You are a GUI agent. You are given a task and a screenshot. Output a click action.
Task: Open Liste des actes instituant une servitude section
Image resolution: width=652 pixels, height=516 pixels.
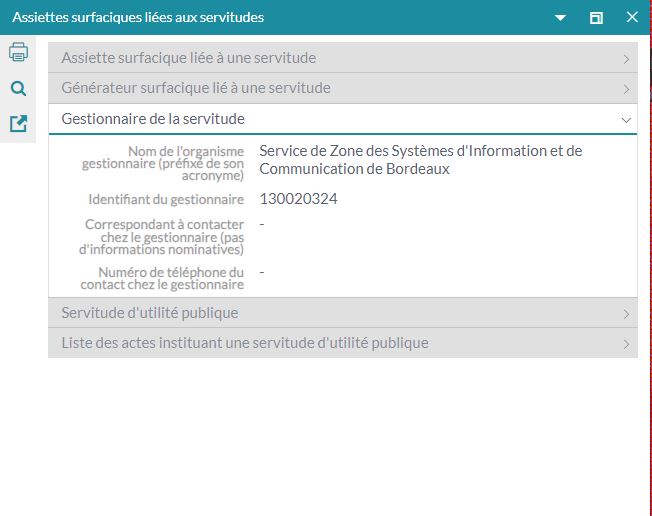245,343
